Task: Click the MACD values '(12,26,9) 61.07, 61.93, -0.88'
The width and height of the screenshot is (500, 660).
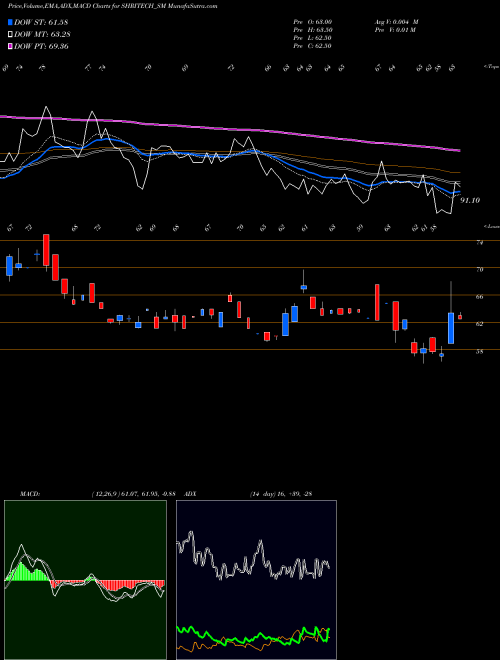Action: (133, 494)
